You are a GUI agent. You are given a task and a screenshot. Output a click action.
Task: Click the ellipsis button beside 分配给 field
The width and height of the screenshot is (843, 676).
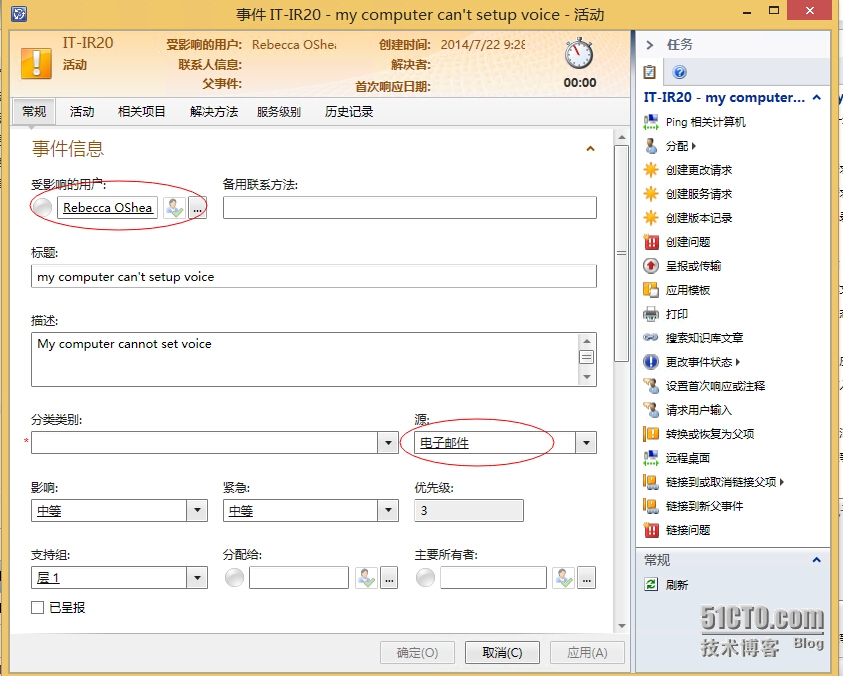[x=389, y=578]
